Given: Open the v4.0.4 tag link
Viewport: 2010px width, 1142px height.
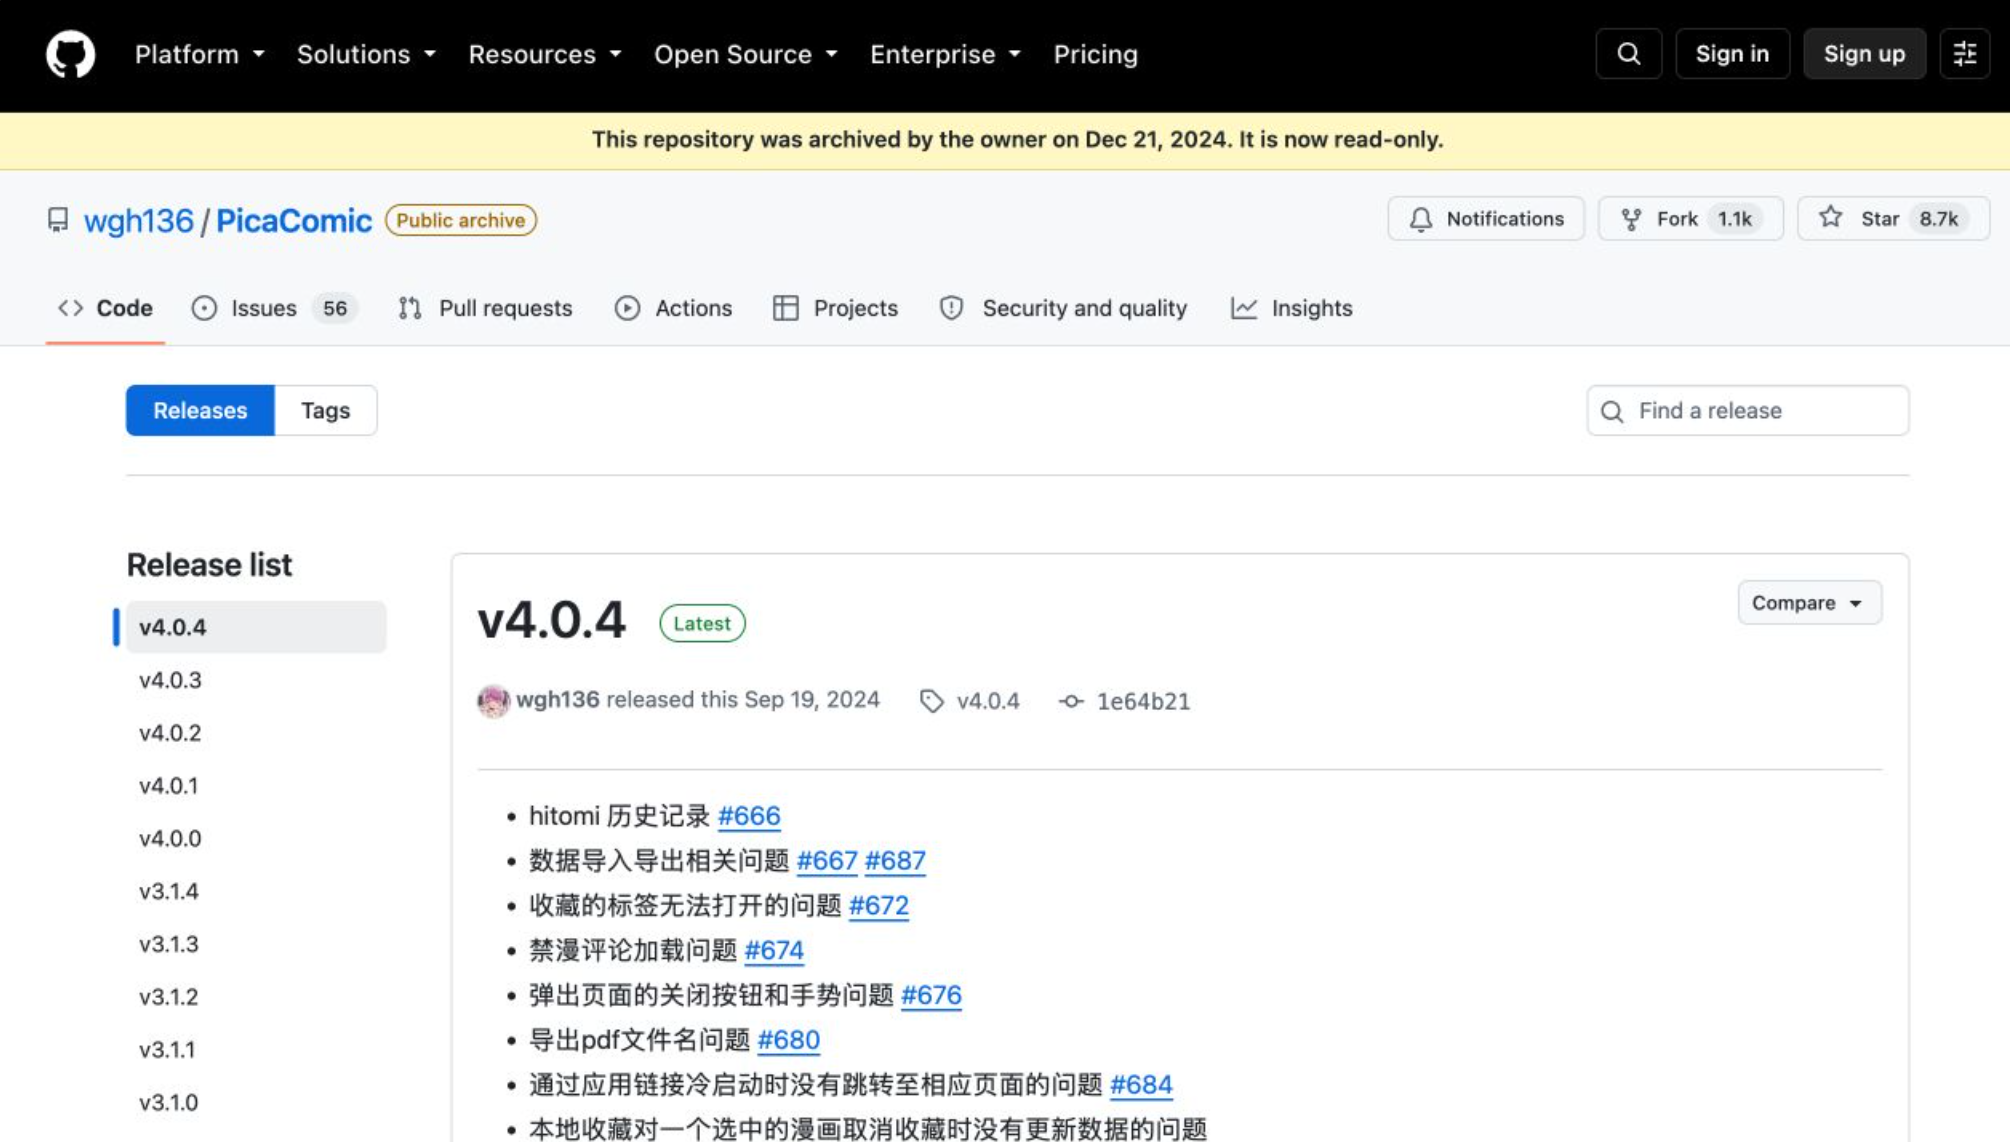Looking at the screenshot, I should [x=988, y=701].
